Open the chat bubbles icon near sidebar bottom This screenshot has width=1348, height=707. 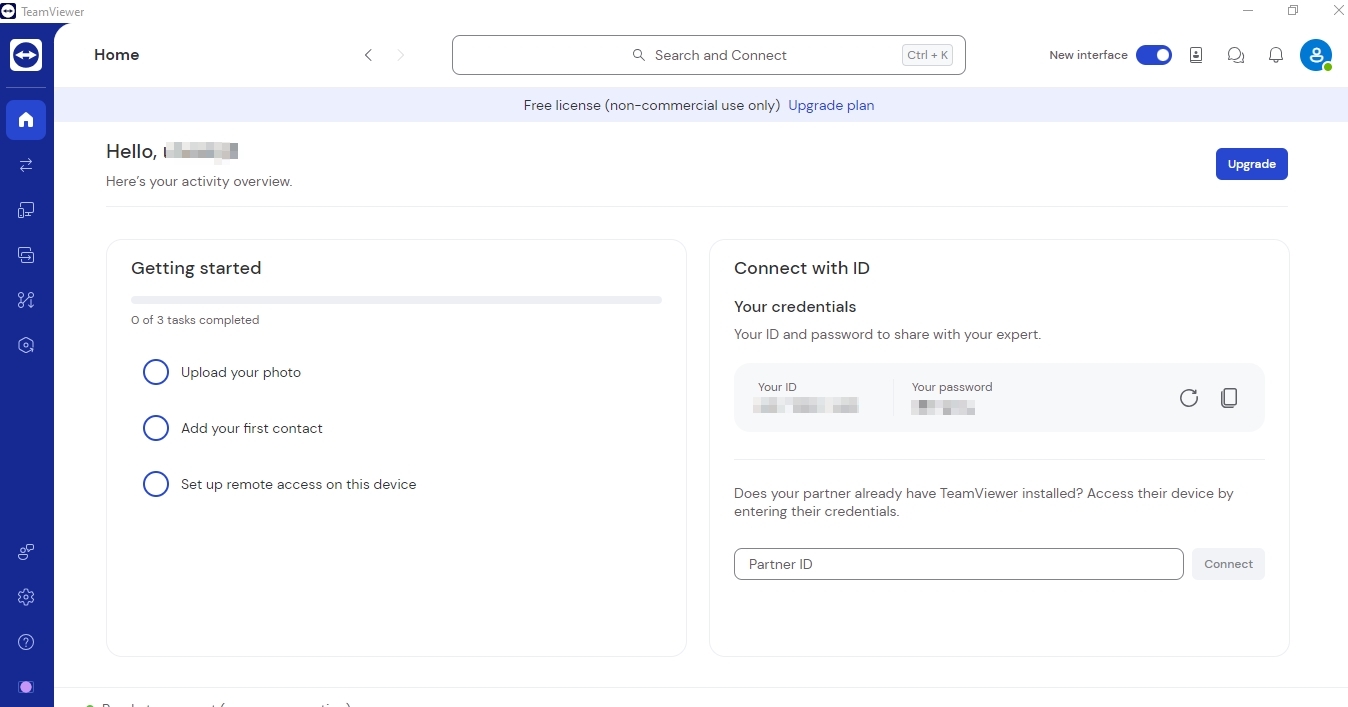(26, 552)
